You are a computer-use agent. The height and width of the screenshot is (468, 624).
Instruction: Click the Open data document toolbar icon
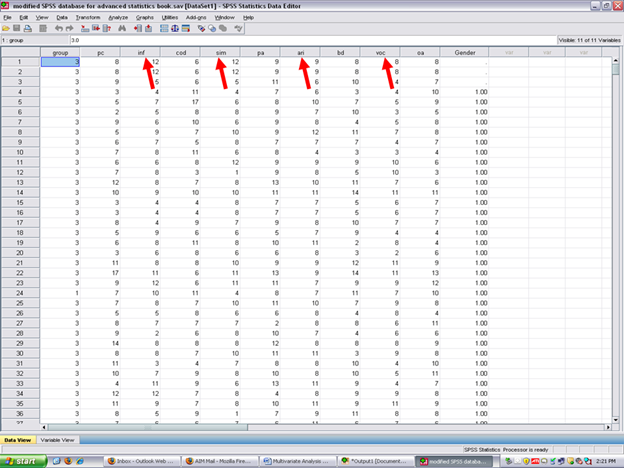(7, 28)
